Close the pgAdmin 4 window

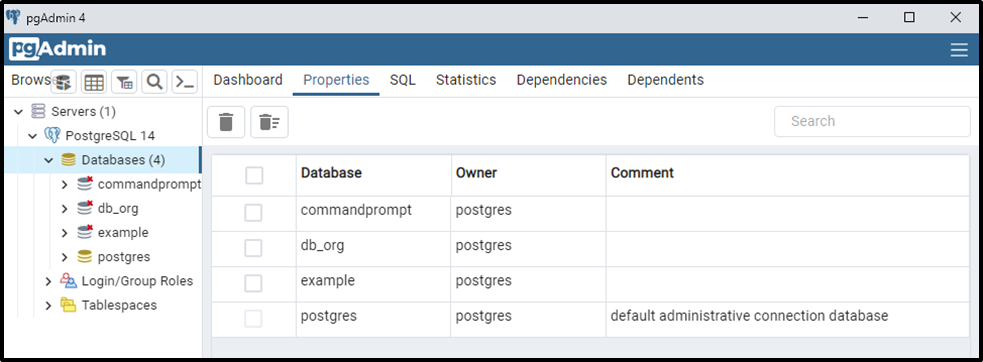[955, 18]
